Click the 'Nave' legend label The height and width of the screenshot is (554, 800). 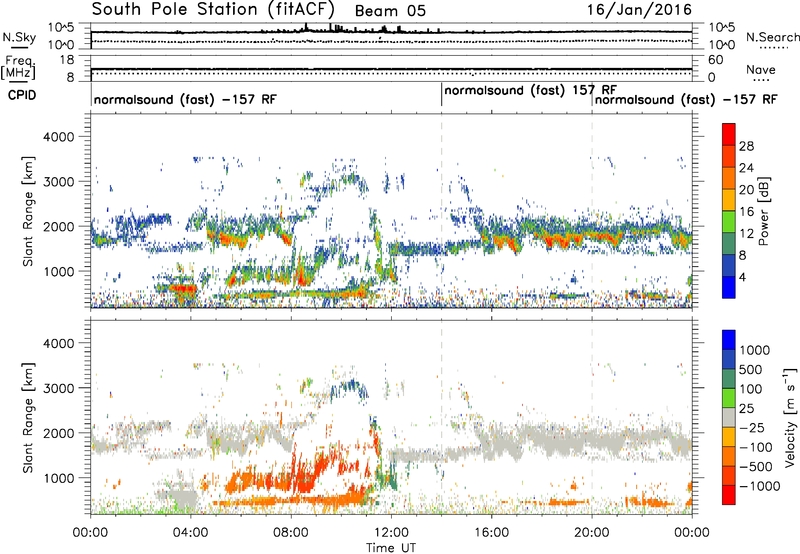click(x=760, y=69)
